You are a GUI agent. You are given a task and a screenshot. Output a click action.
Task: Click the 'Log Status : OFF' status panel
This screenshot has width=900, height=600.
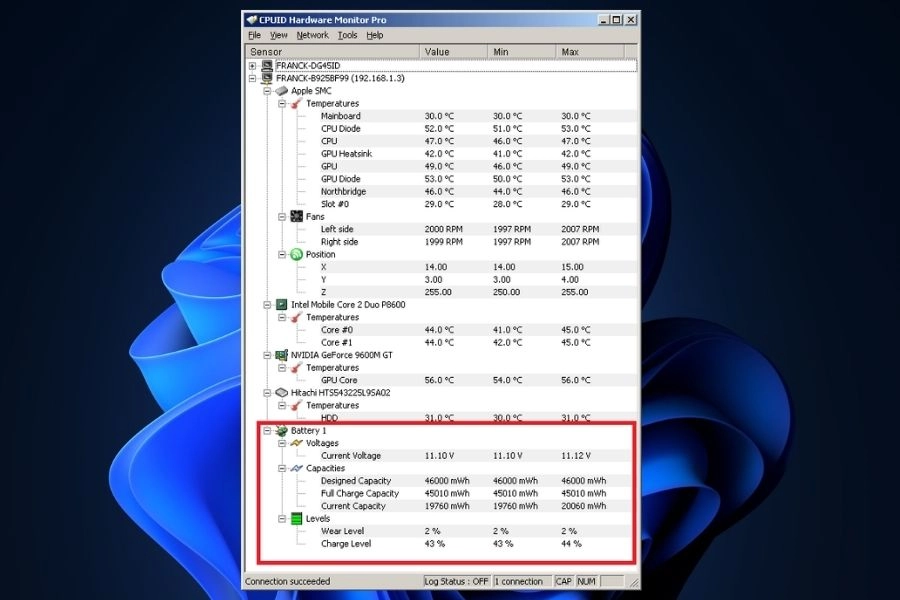click(x=456, y=582)
